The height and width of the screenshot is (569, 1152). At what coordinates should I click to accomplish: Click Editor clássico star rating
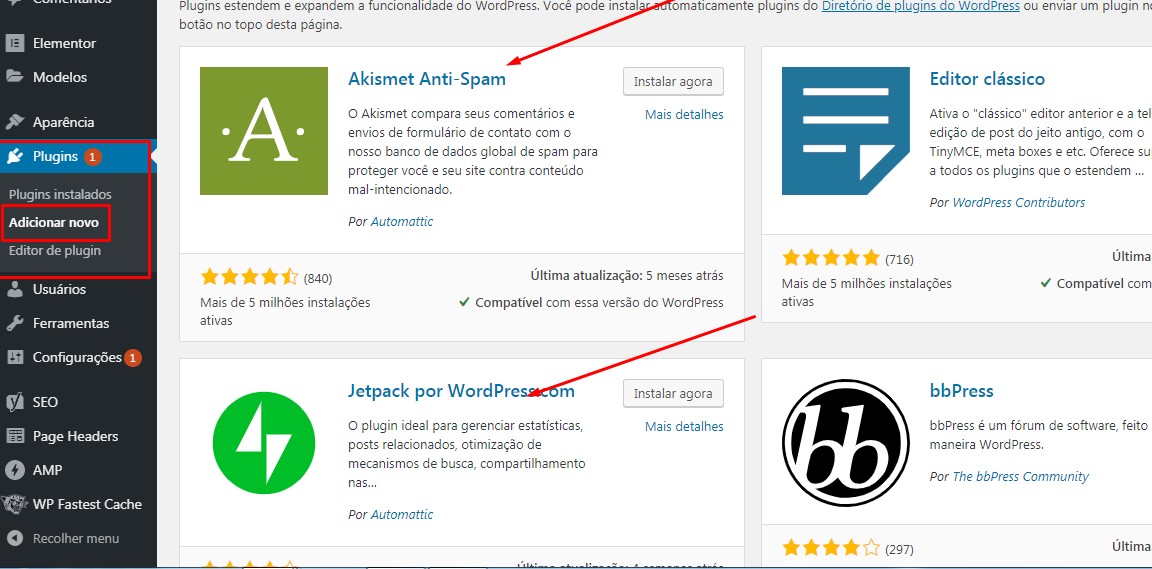(x=831, y=257)
